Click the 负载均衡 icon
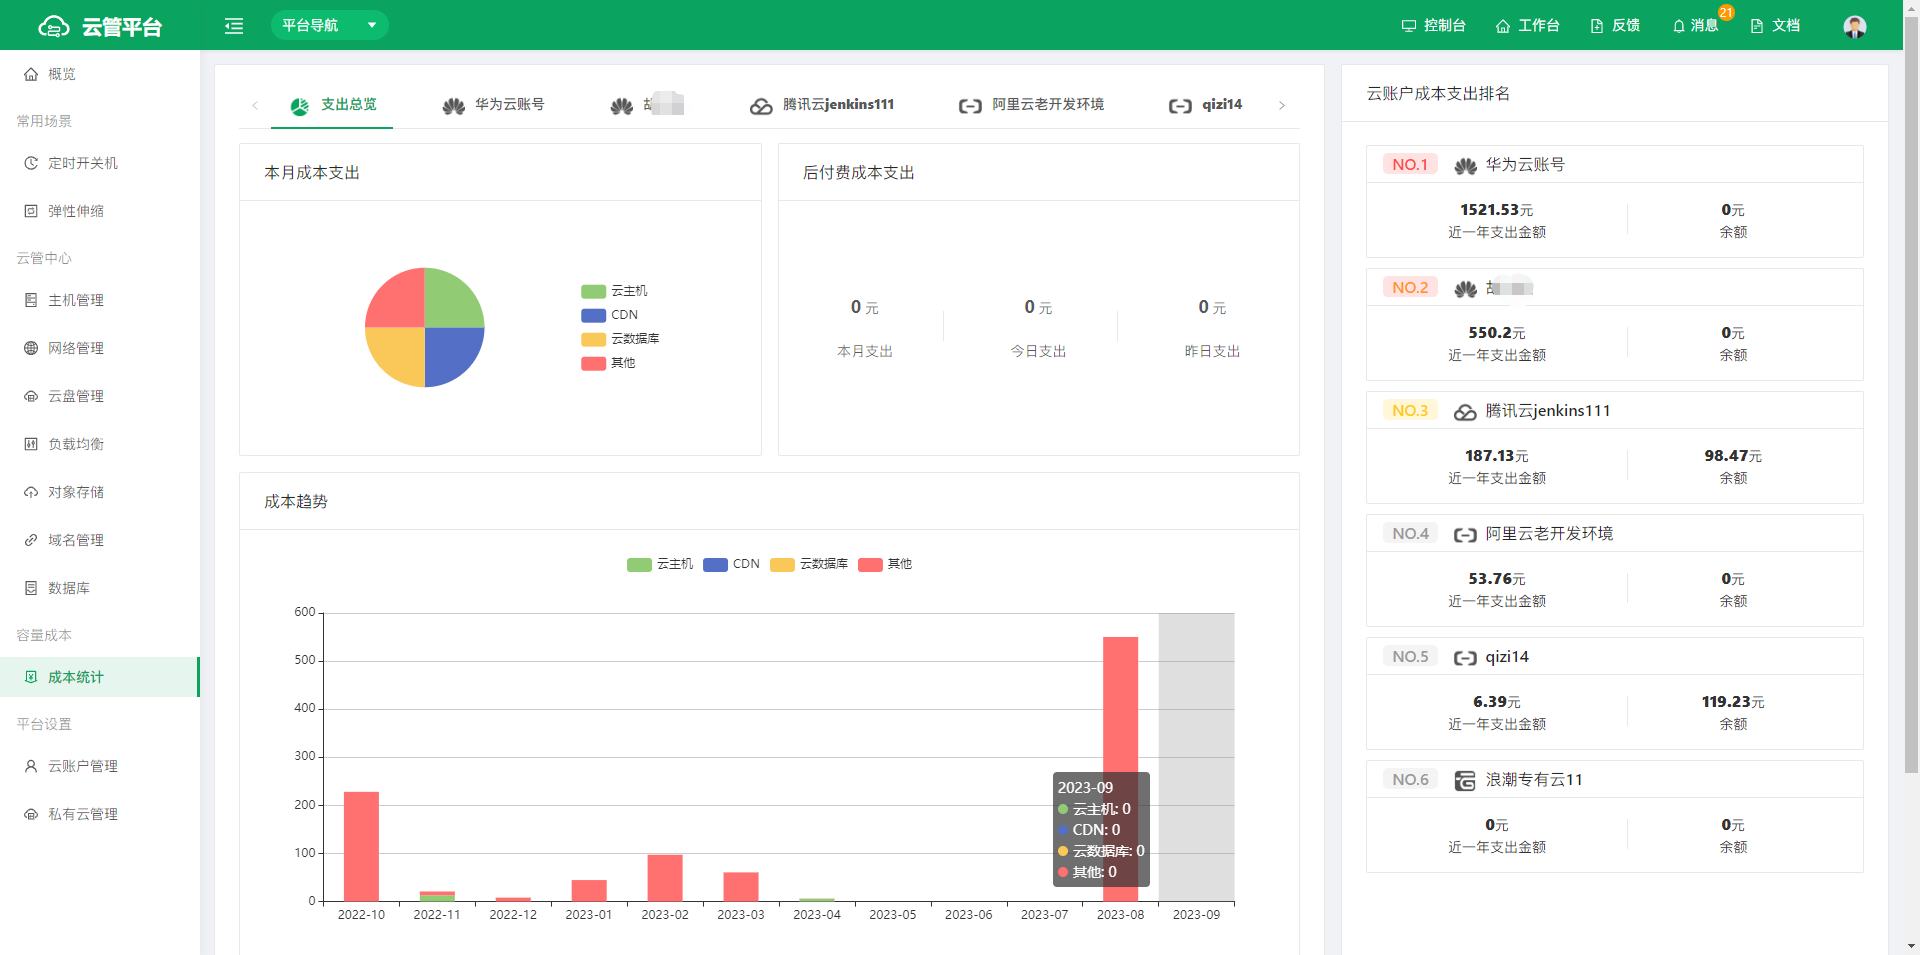Image resolution: width=1920 pixels, height=955 pixels. click(x=31, y=444)
